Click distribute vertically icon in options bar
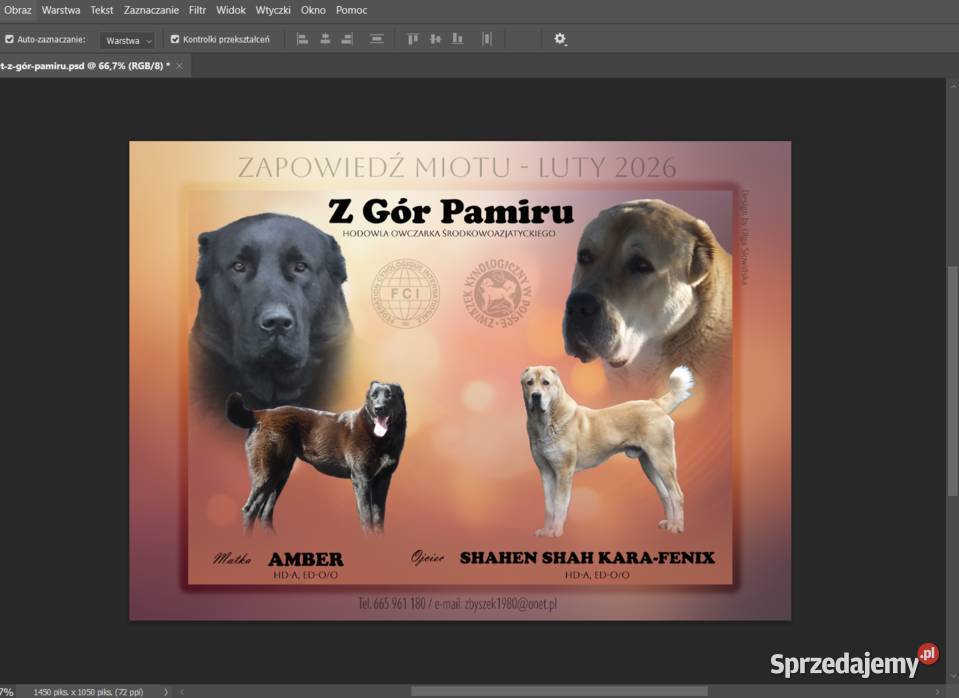 point(377,39)
